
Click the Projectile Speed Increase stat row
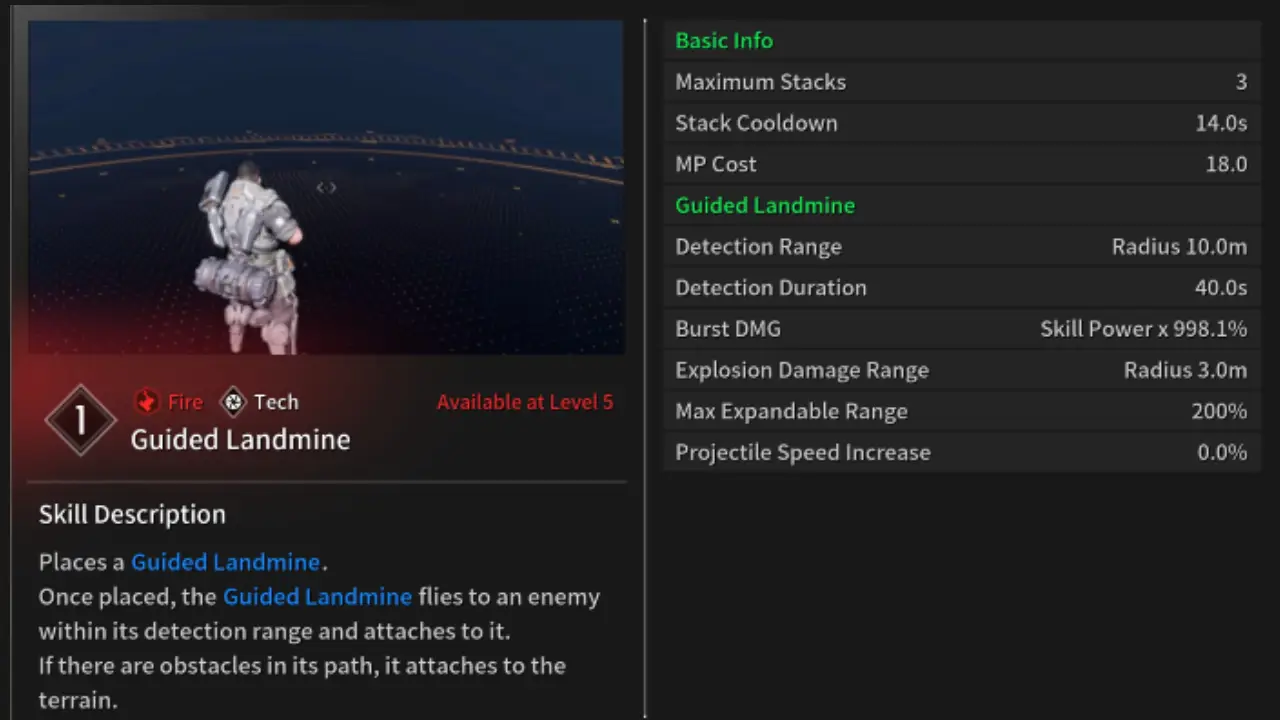point(960,452)
